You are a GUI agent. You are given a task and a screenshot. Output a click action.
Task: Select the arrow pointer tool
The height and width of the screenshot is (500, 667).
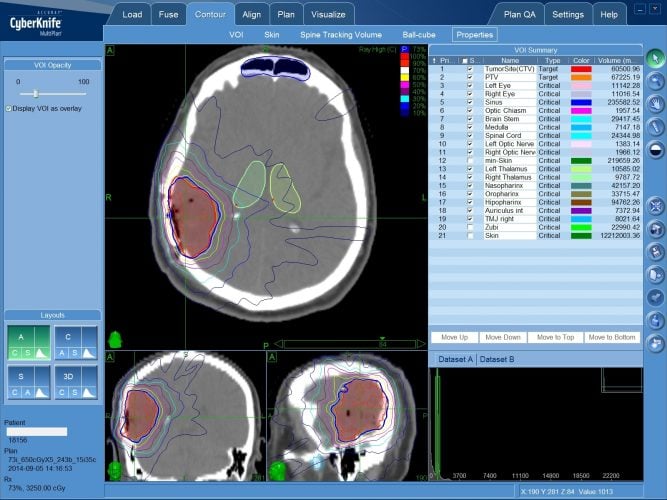click(655, 57)
